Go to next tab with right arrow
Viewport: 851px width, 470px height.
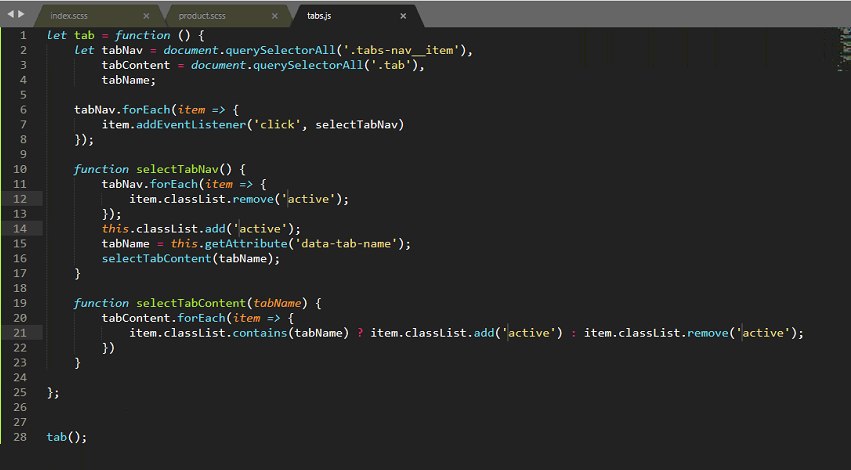[21, 14]
